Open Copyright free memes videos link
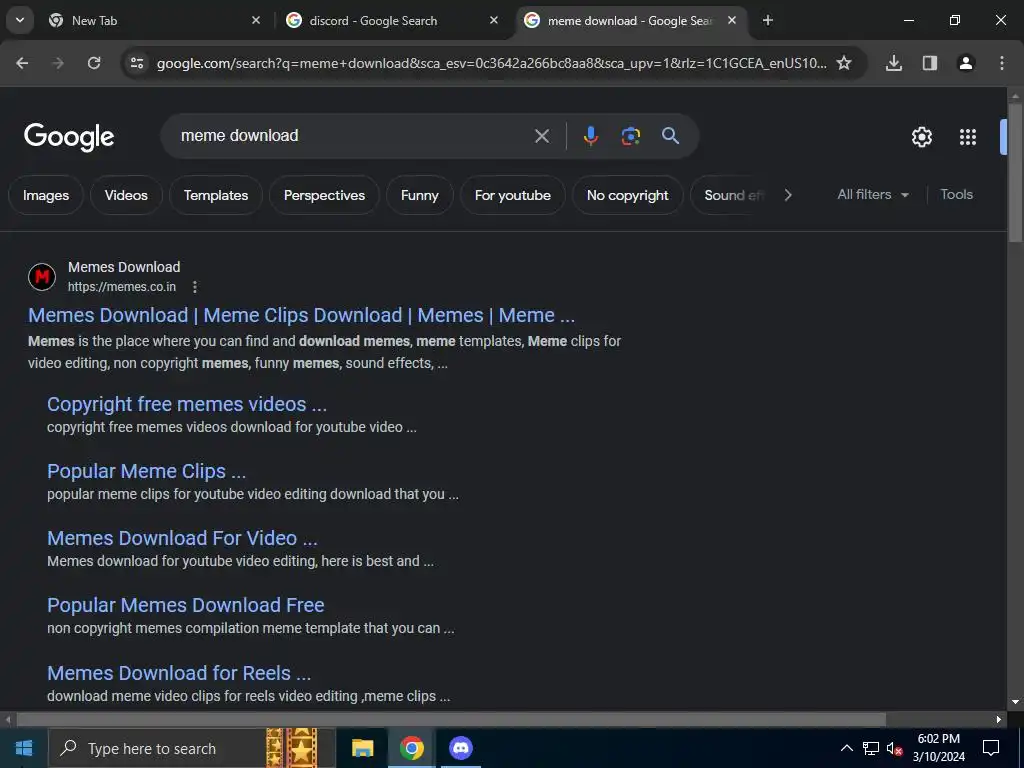1024x768 pixels. click(187, 404)
